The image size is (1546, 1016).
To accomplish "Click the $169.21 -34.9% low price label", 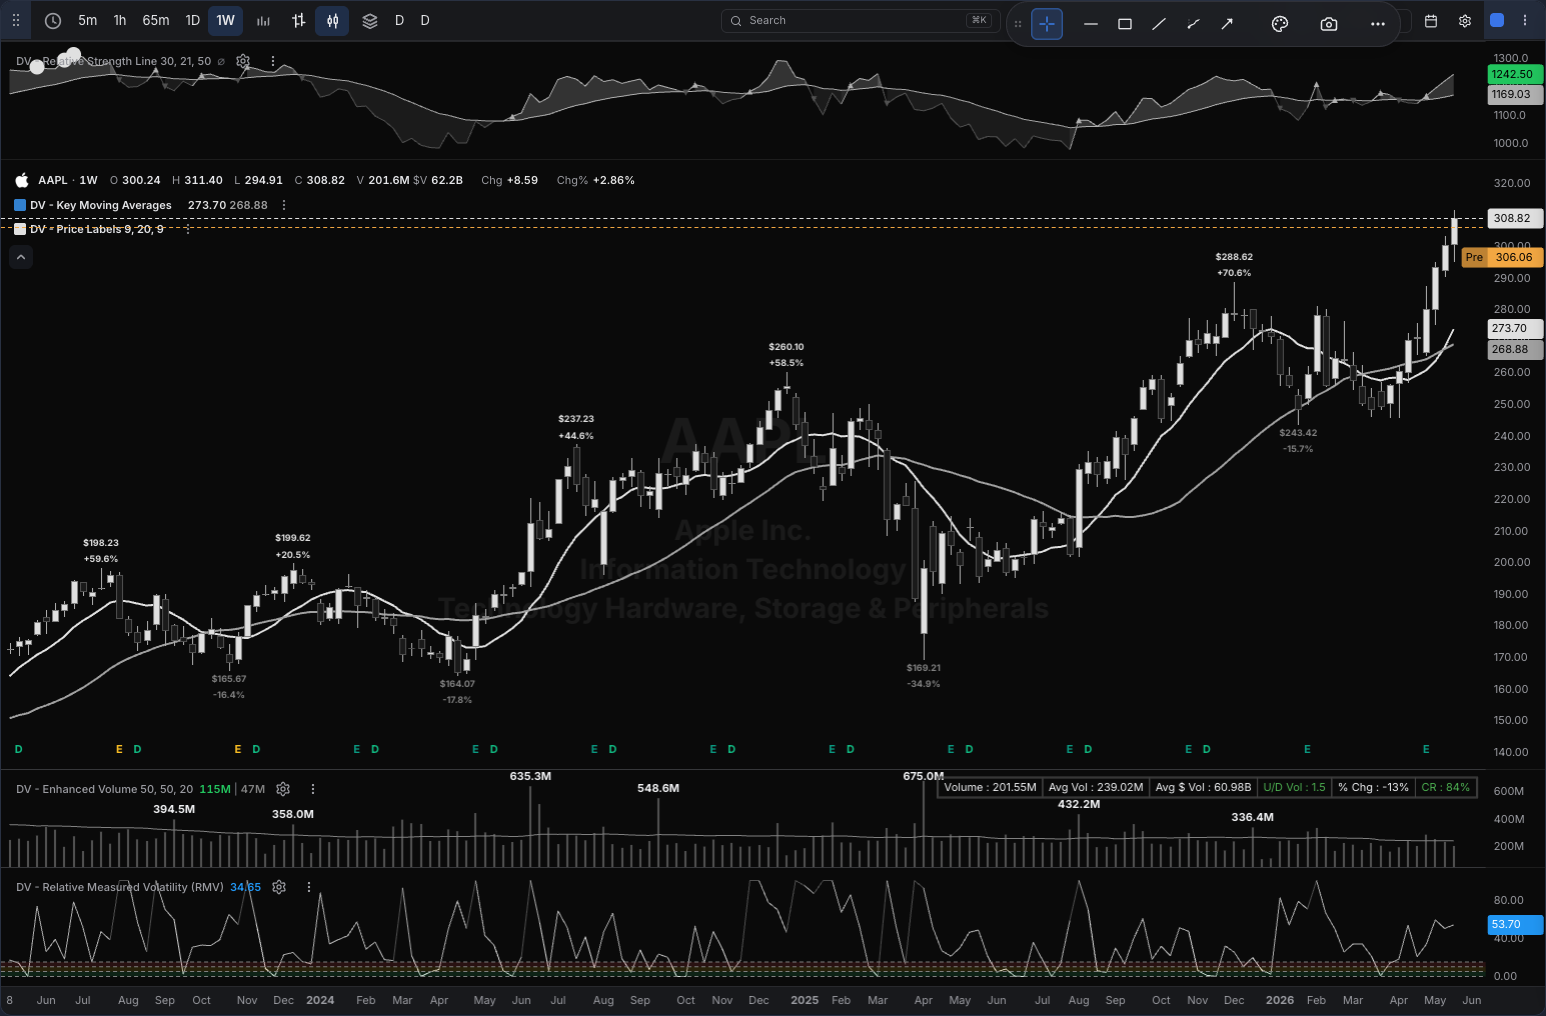I will pos(923,676).
